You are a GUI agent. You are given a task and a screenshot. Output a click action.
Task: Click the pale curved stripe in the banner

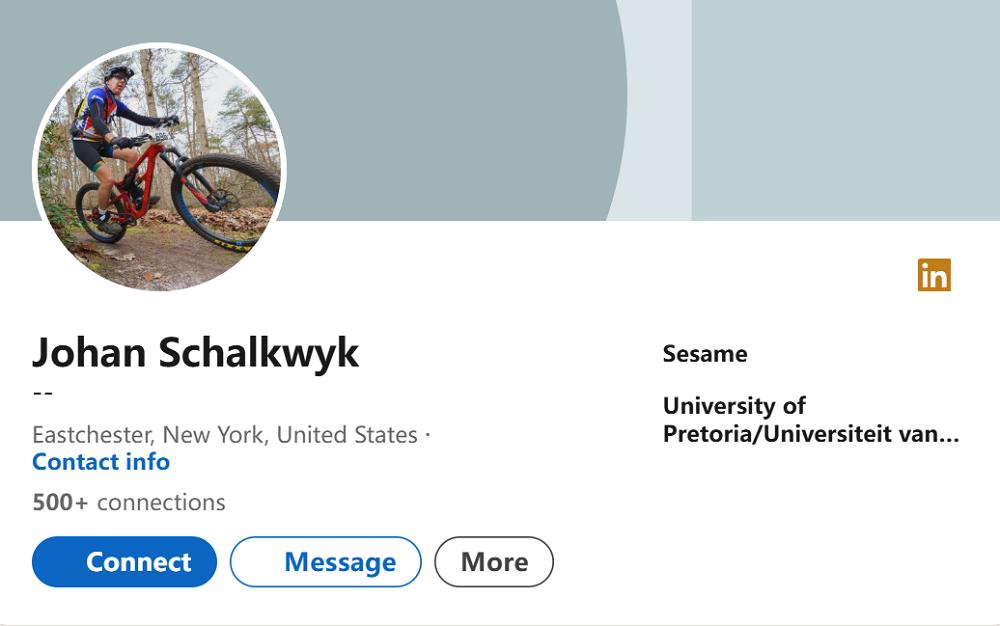(x=655, y=110)
